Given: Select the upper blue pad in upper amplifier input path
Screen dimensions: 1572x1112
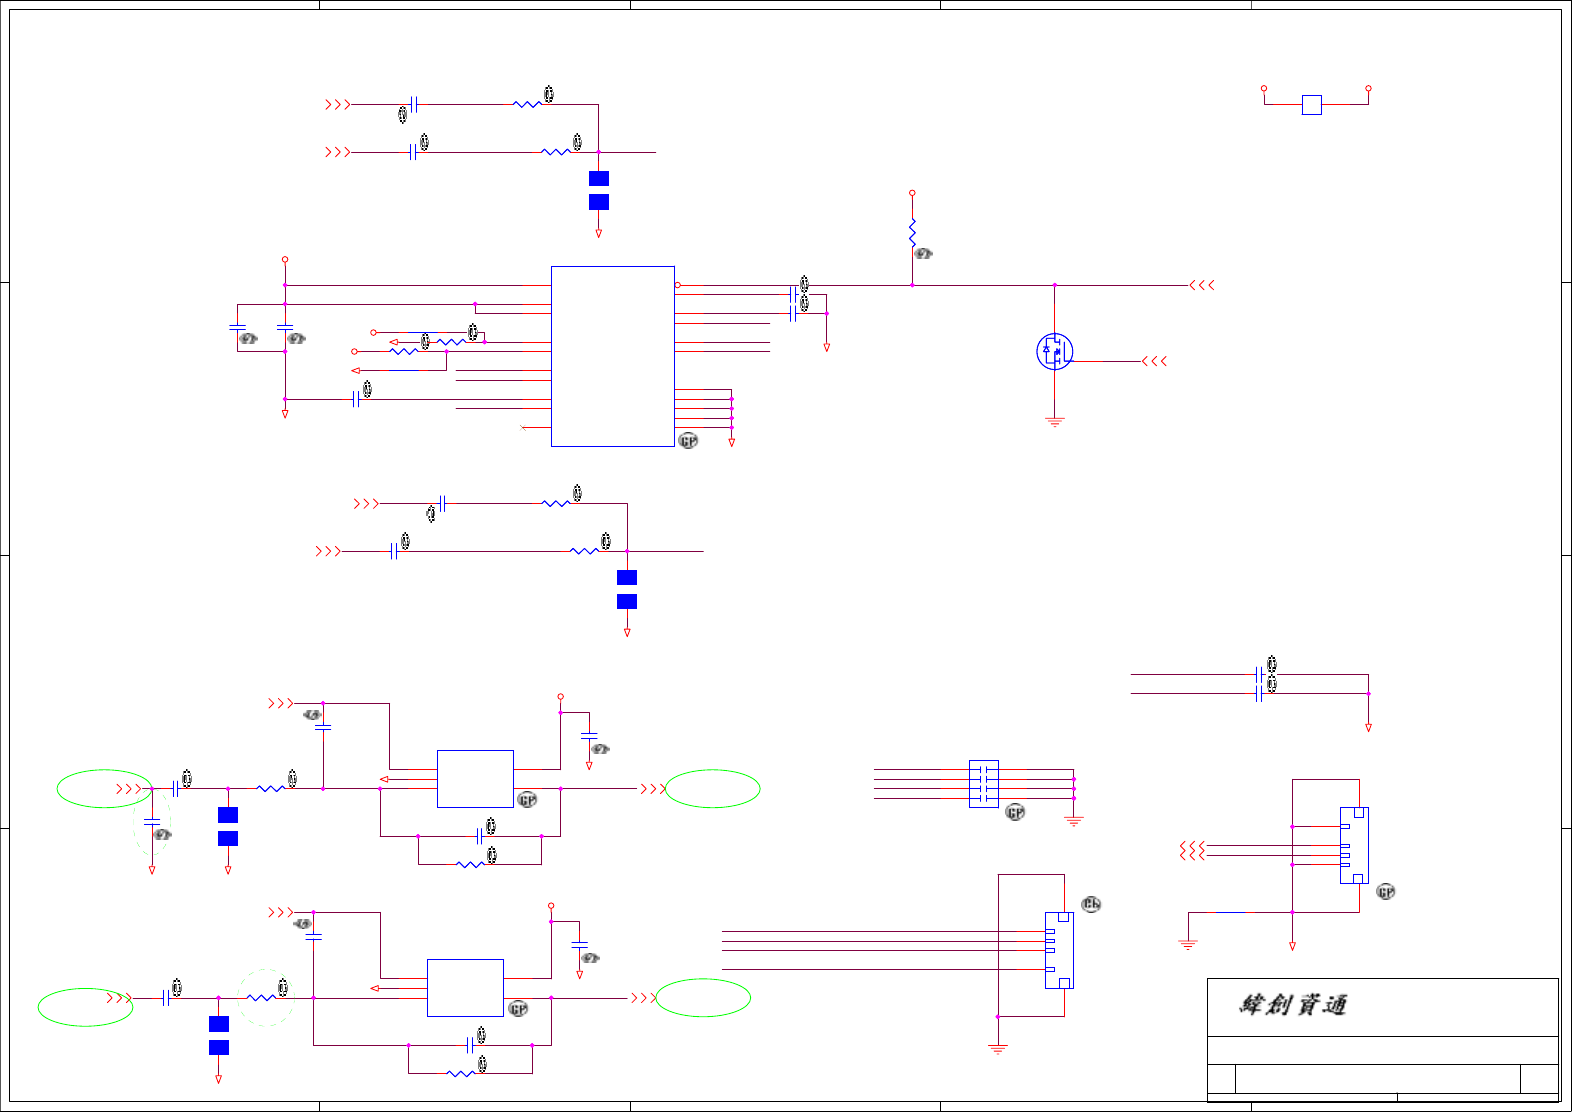Looking at the screenshot, I should pyautogui.click(x=228, y=815).
